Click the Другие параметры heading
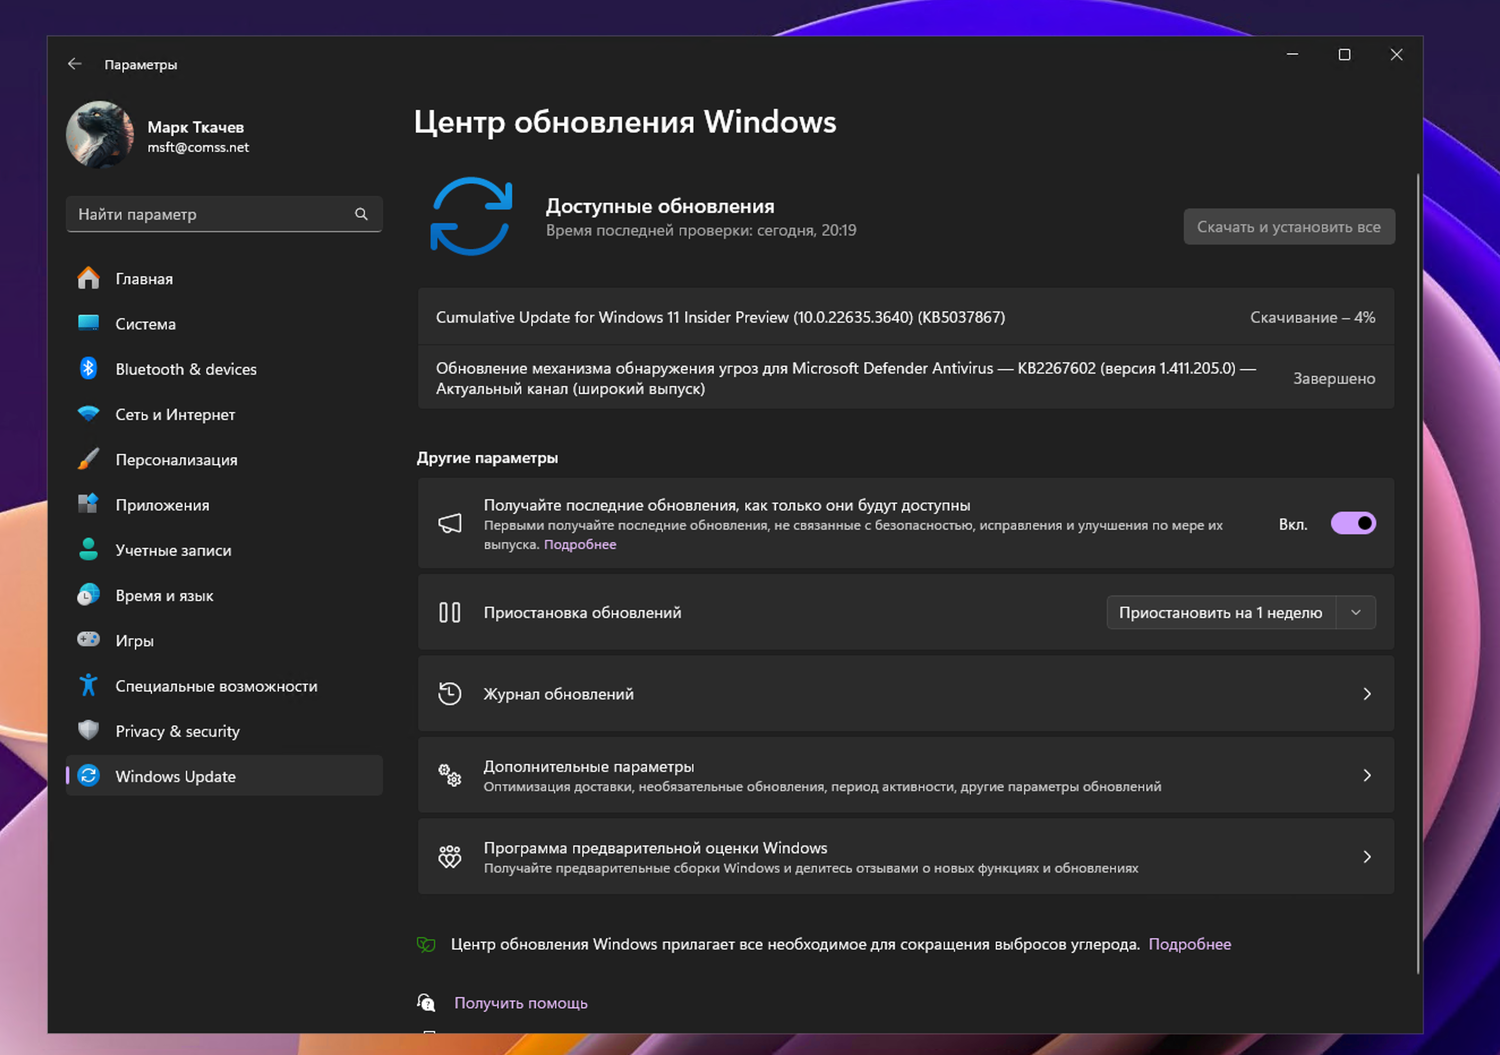1500x1055 pixels. tap(487, 457)
